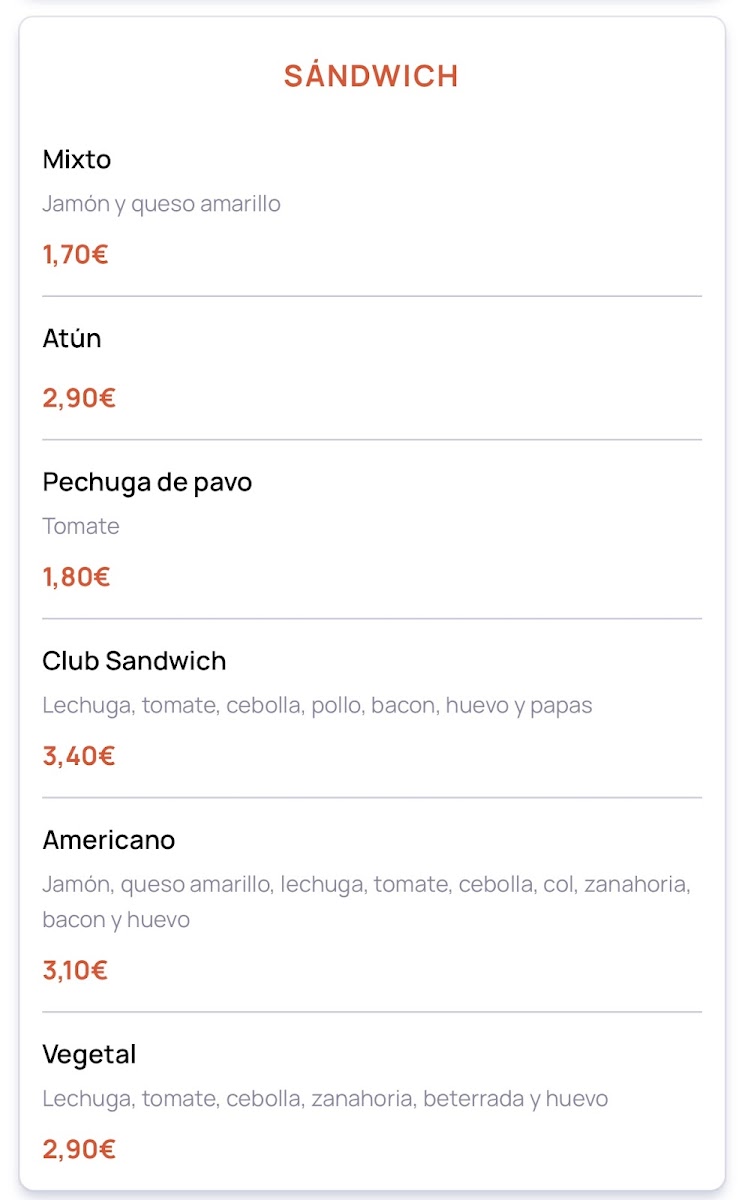Click the Vegetal ingredients mentioning beterrada
The width and height of the screenshot is (742, 1200).
[325, 1099]
